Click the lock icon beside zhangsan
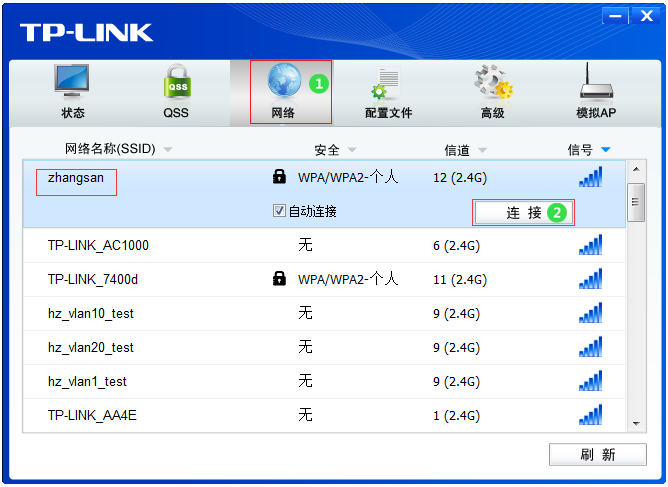 [x=280, y=177]
